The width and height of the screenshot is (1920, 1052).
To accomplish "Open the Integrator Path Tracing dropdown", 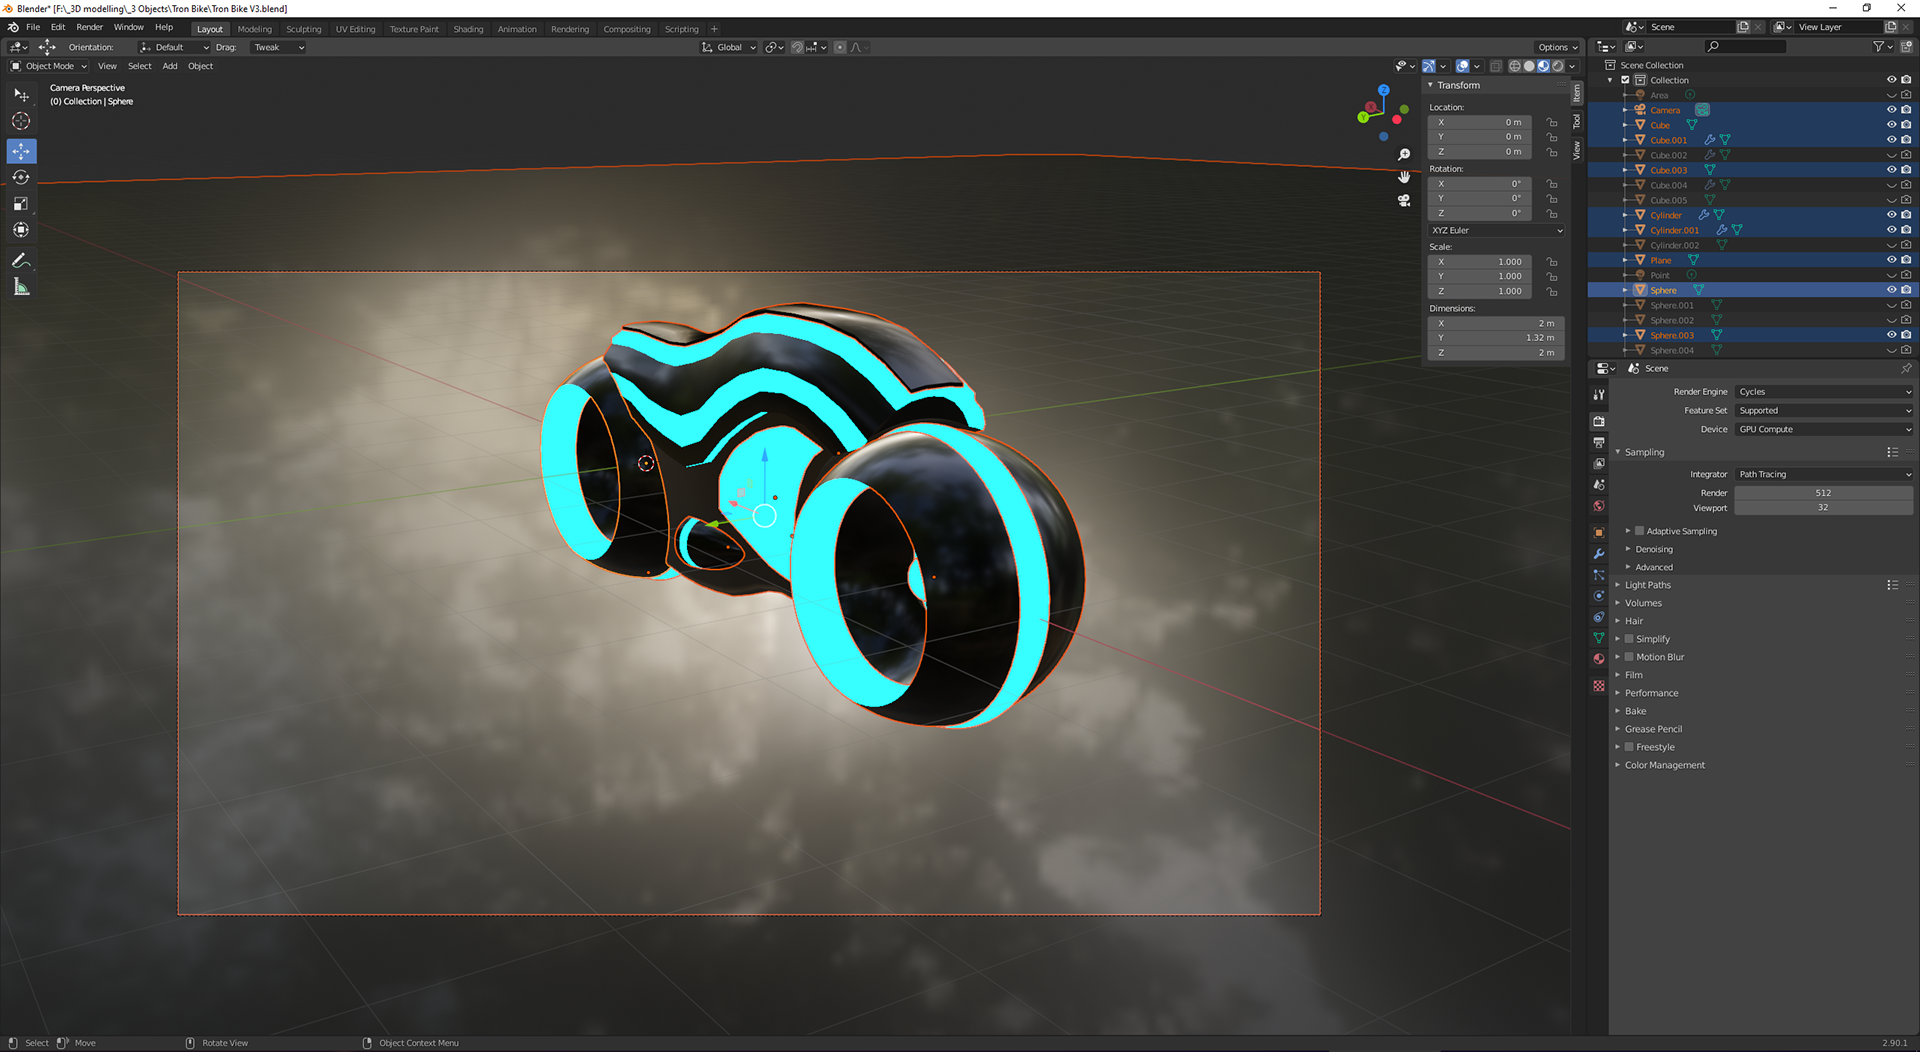I will tap(1824, 474).
